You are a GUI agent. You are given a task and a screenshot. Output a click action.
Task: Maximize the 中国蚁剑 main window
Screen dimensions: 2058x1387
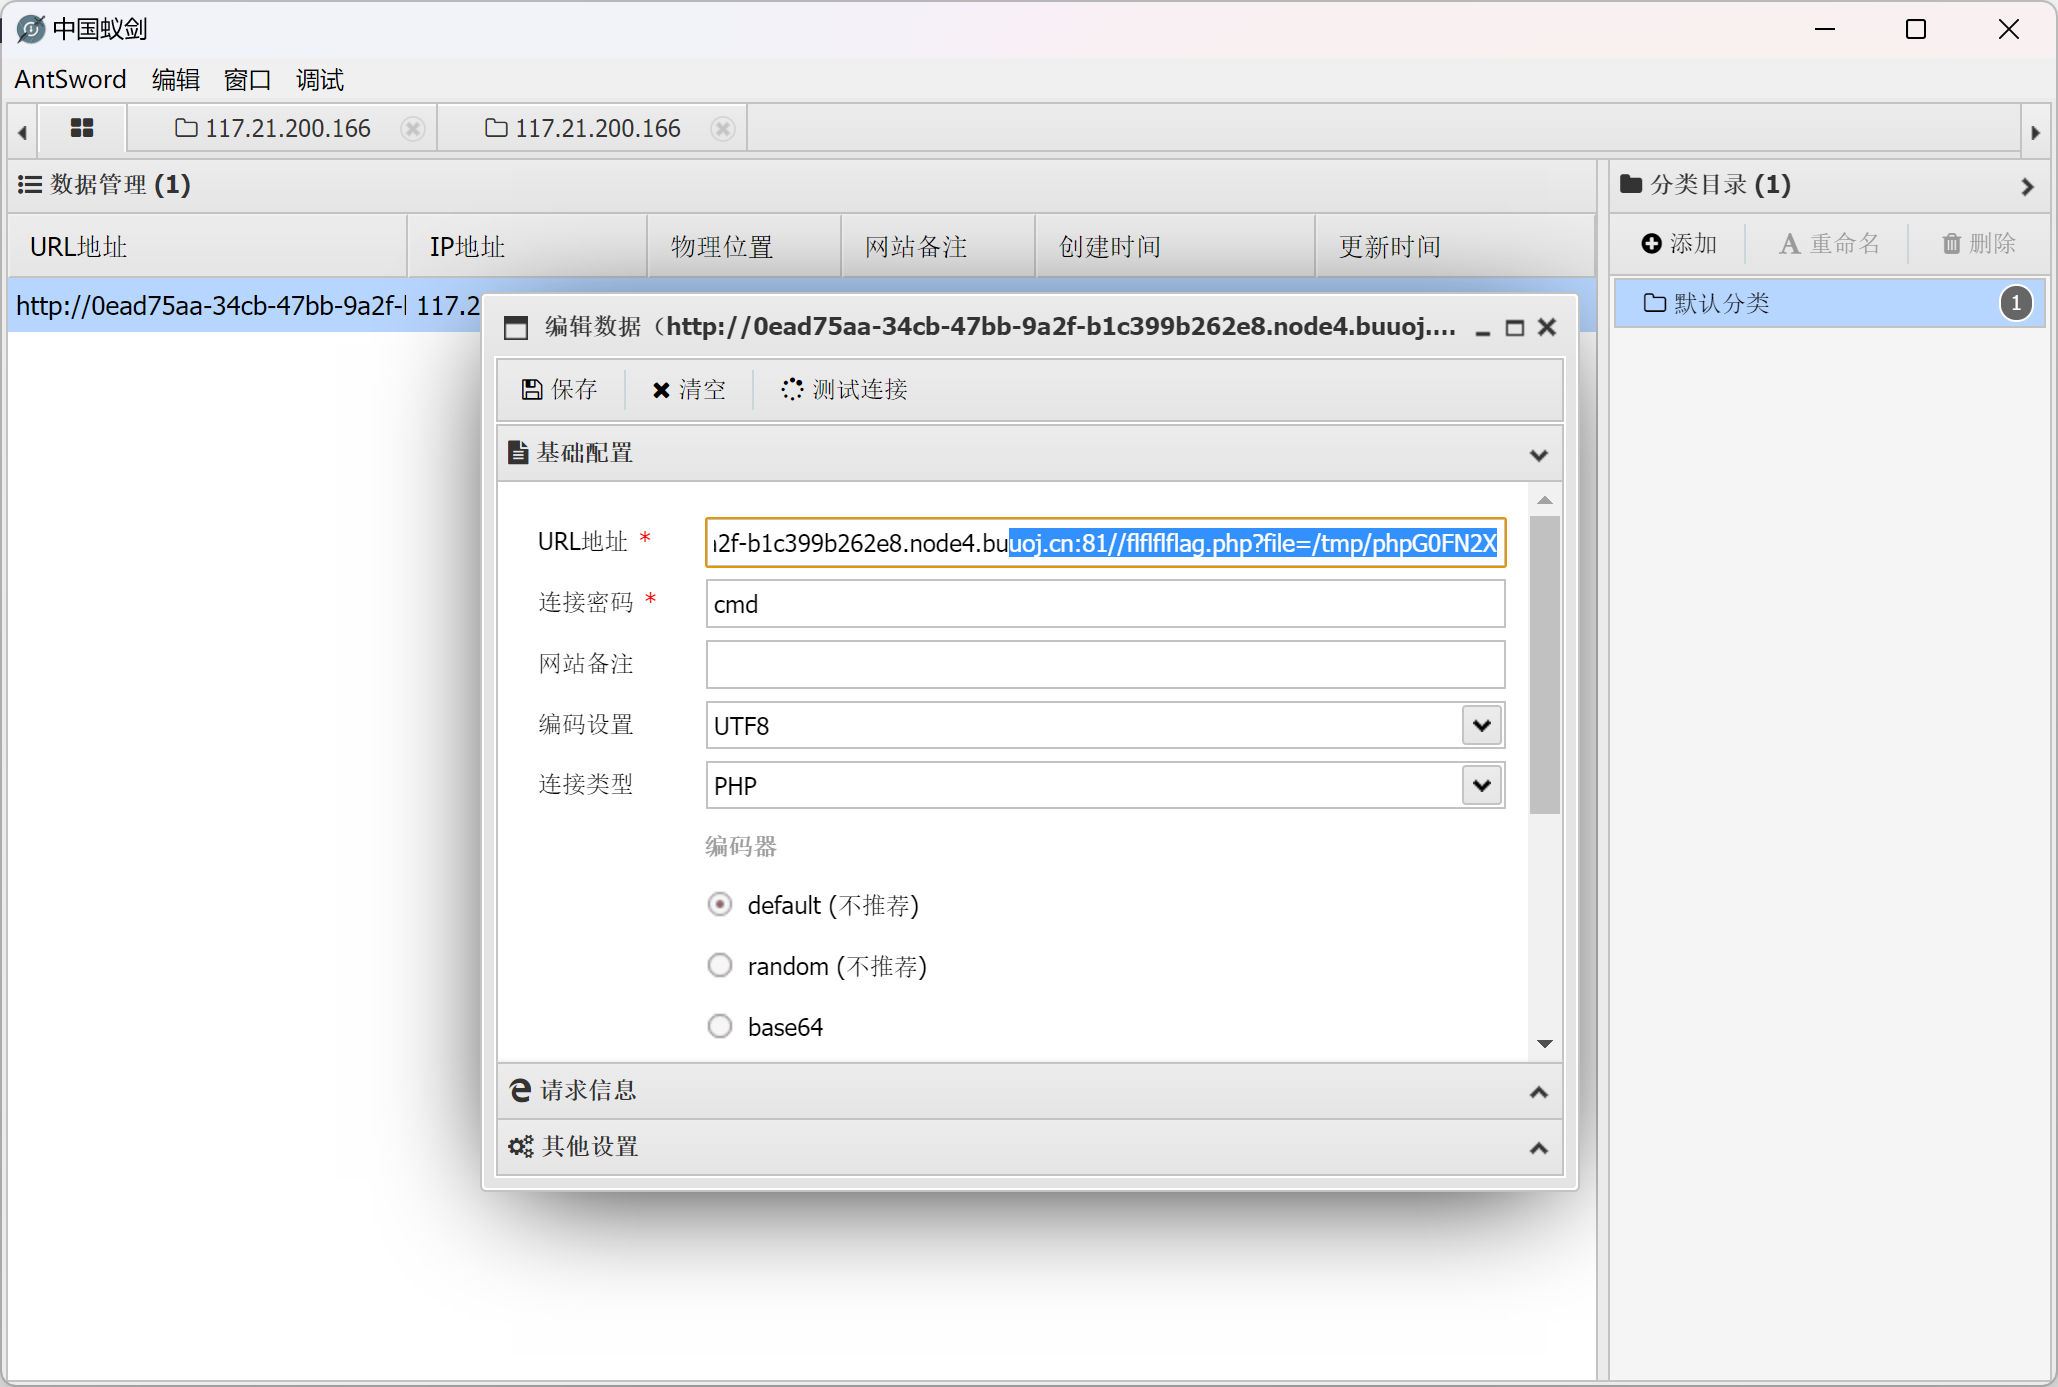[1916, 29]
